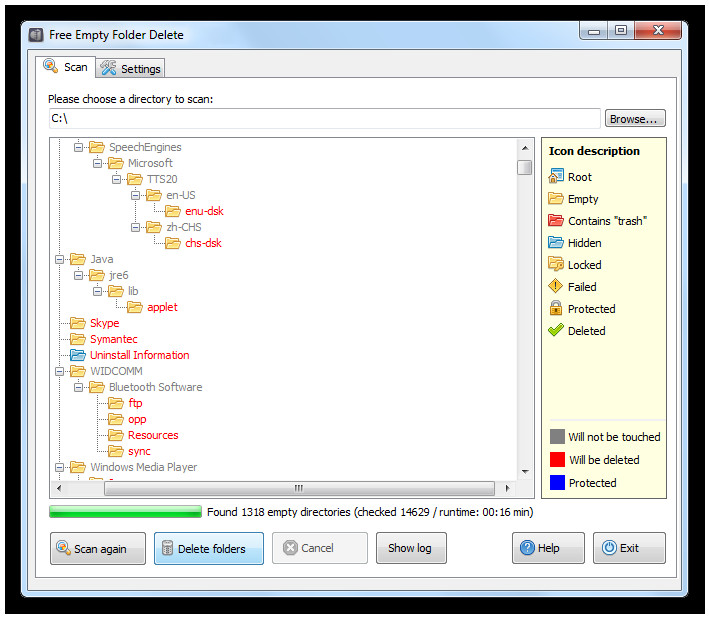709x618 pixels.
Task: Click the Hidden blue folder legend icon
Action: point(556,242)
